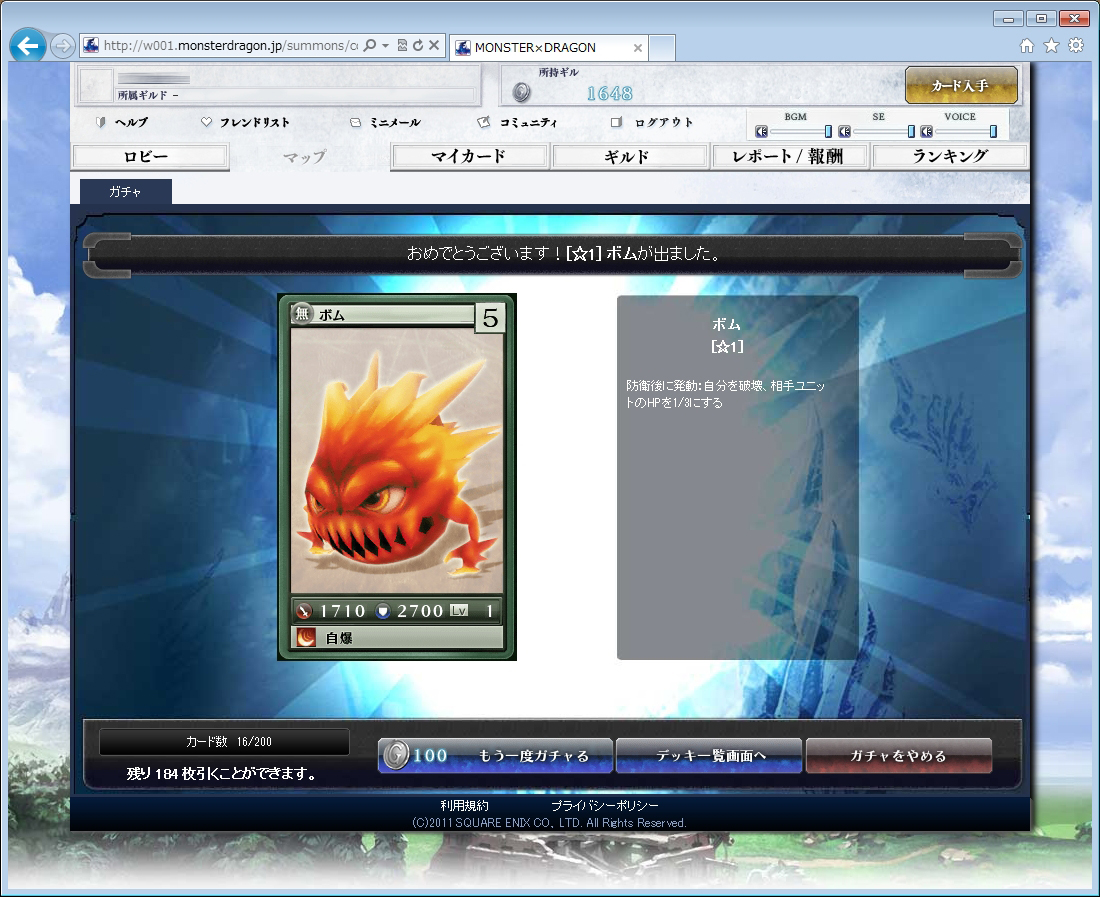Close the MONSTER×DRAGON browser tab
The height and width of the screenshot is (897, 1100).
pos(638,48)
